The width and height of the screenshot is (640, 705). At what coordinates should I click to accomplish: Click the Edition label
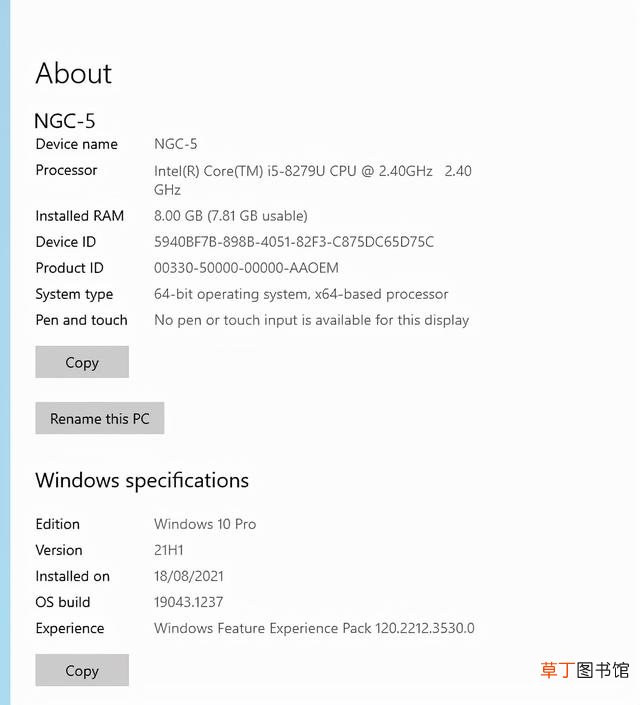click(58, 524)
